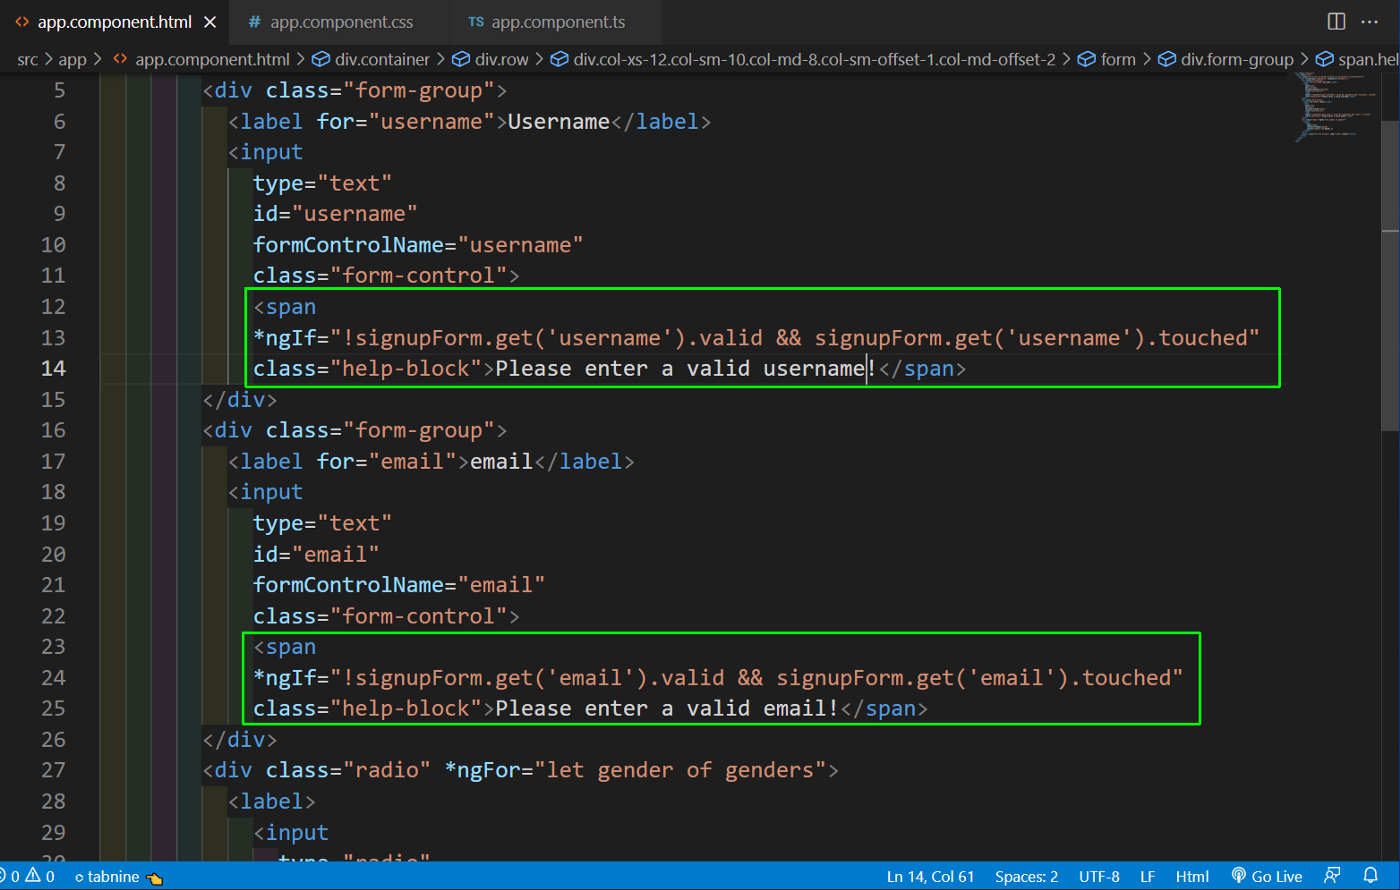This screenshot has width=1400, height=890.
Task: Click the *ngIf username condition on line 13
Action: tap(756, 337)
